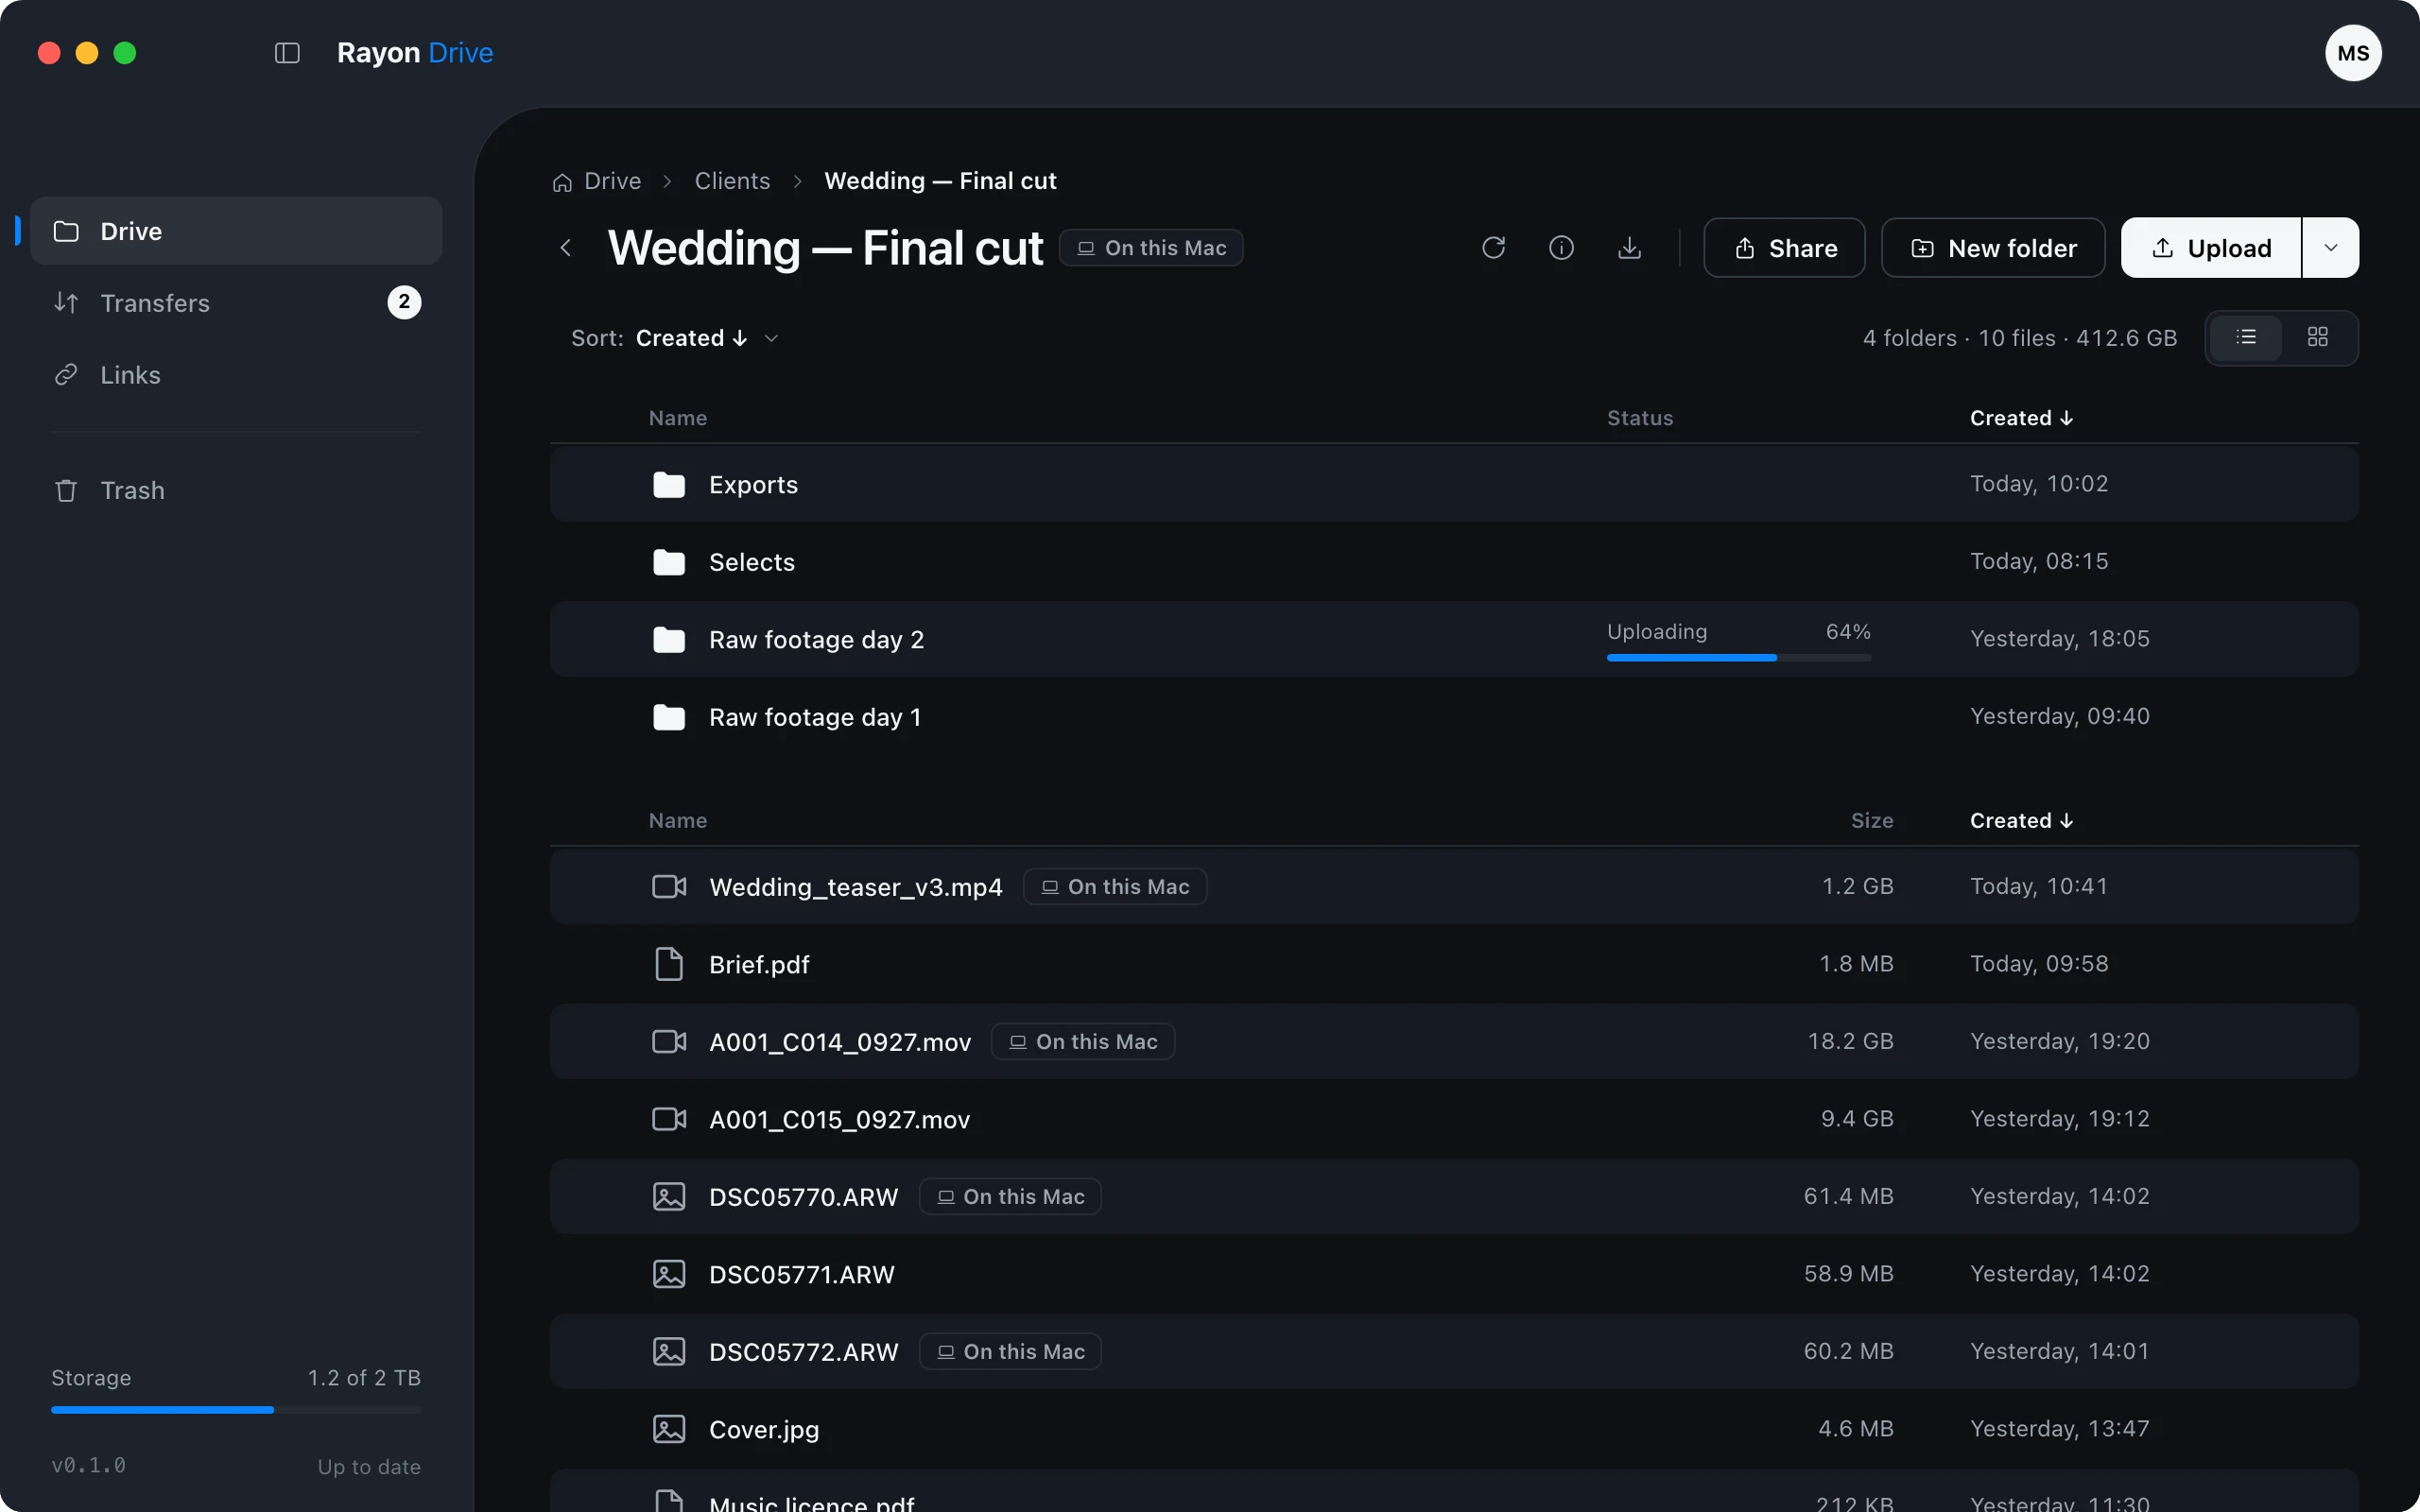Image resolution: width=2420 pixels, height=1512 pixels.
Task: Open Trash in the sidebar
Action: [x=236, y=490]
